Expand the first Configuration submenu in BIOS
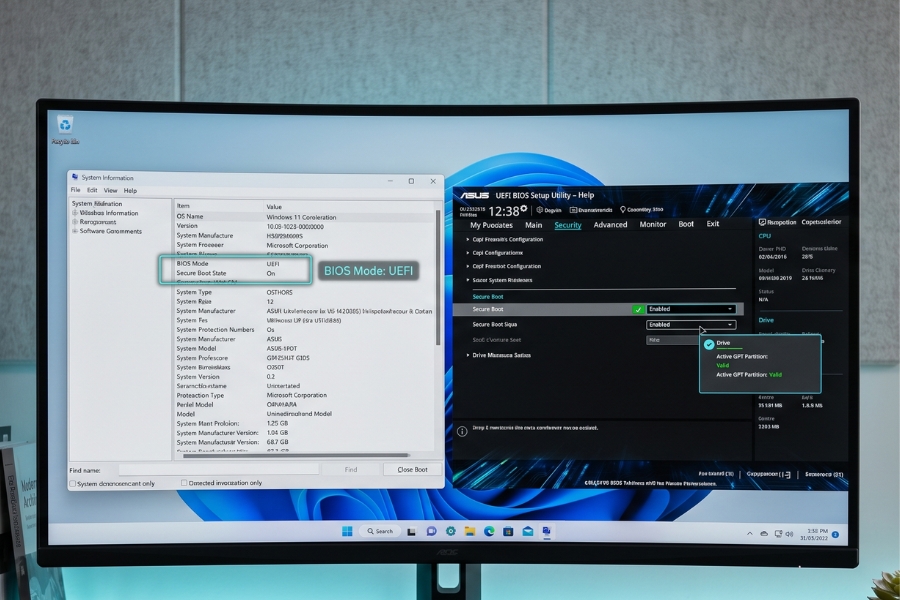 coord(468,239)
